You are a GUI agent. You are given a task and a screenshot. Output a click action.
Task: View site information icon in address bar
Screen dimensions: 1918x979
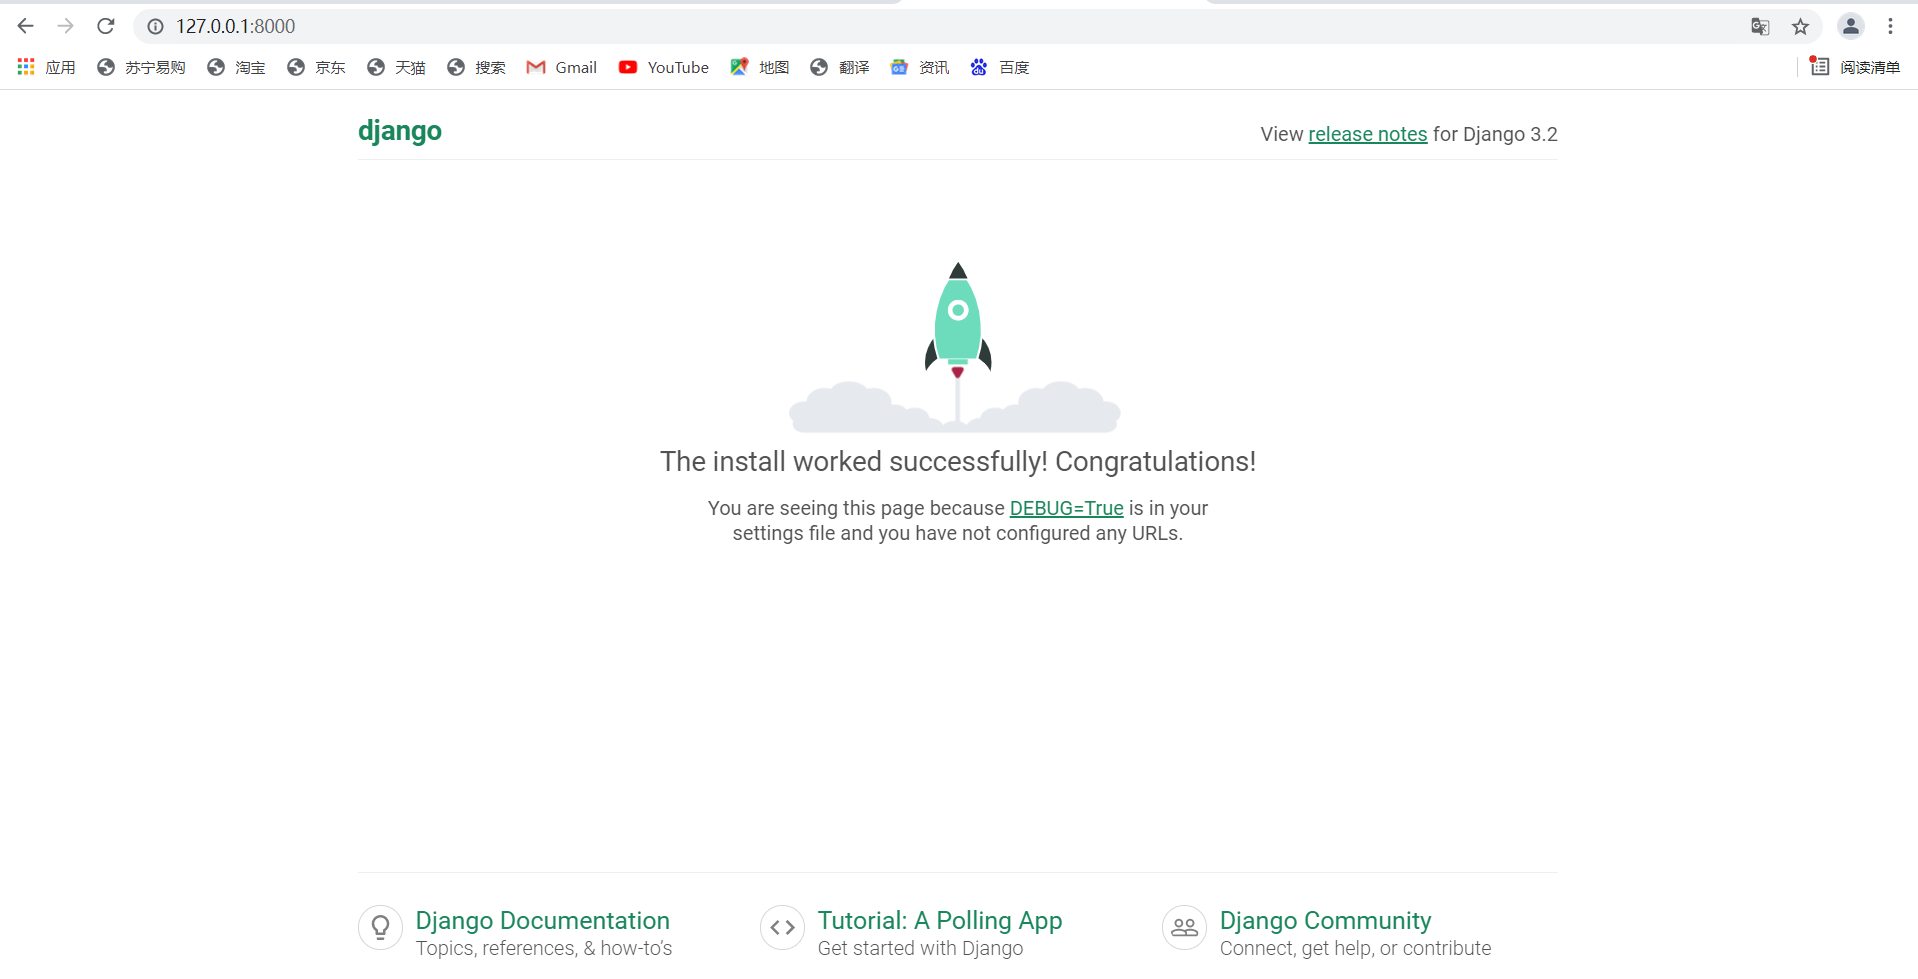155,27
